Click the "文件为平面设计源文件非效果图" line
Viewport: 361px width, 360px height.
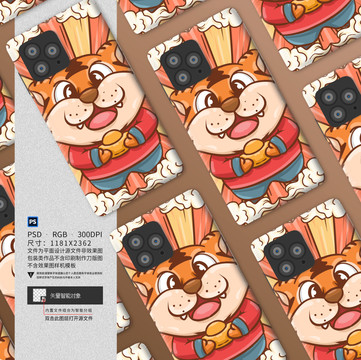click(x=65, y=251)
